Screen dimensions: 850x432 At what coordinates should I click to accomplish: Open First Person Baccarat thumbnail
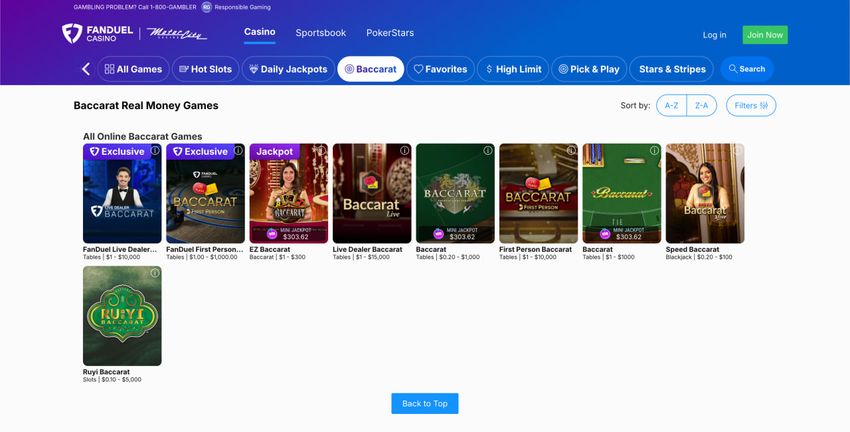(x=539, y=194)
